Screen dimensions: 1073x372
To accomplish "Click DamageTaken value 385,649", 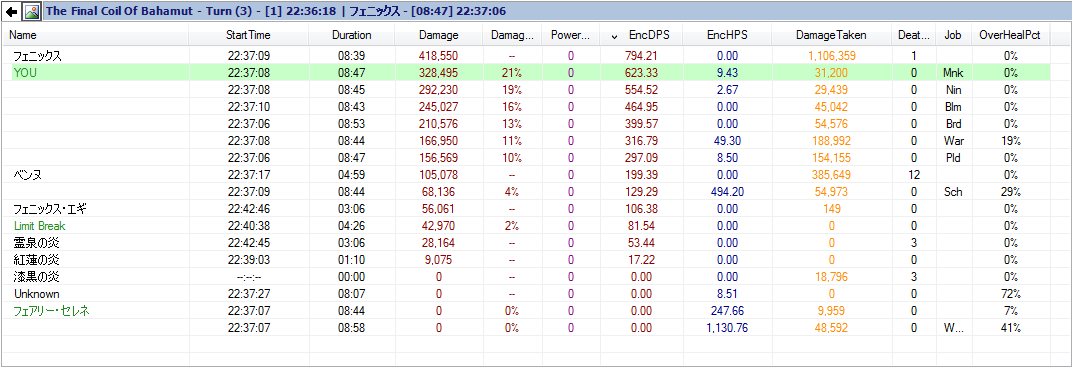I will click(831, 175).
